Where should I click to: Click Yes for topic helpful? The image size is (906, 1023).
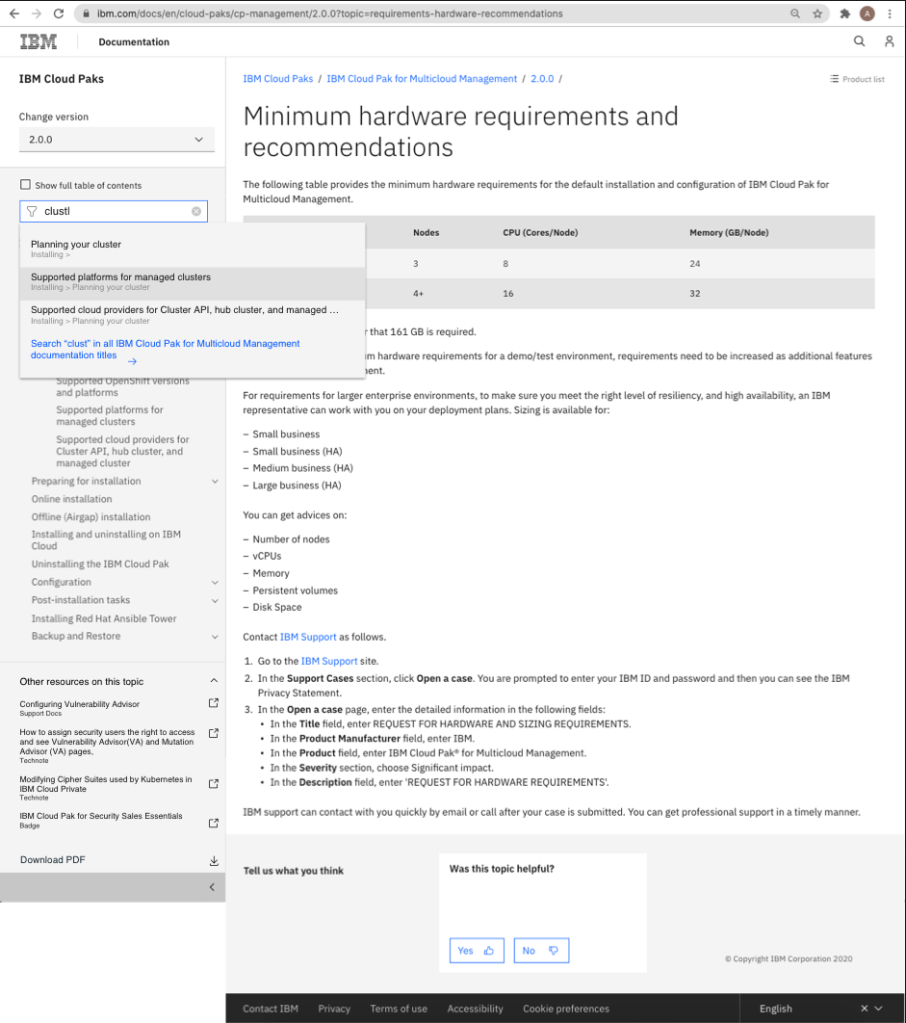pyautogui.click(x=476, y=950)
